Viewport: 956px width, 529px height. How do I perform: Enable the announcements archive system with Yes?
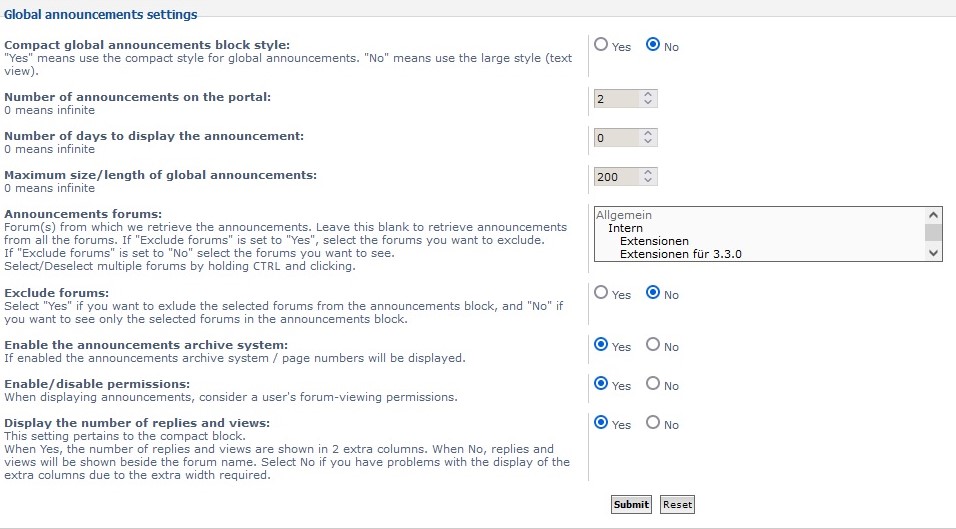[601, 345]
